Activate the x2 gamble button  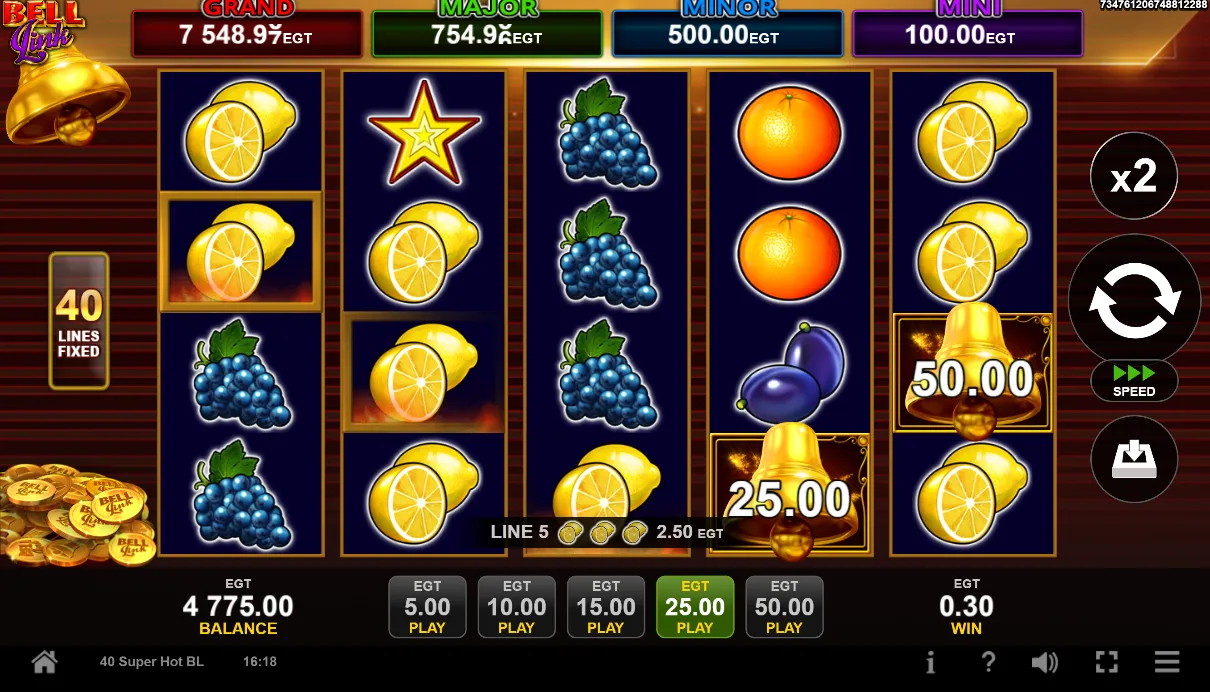(1134, 177)
